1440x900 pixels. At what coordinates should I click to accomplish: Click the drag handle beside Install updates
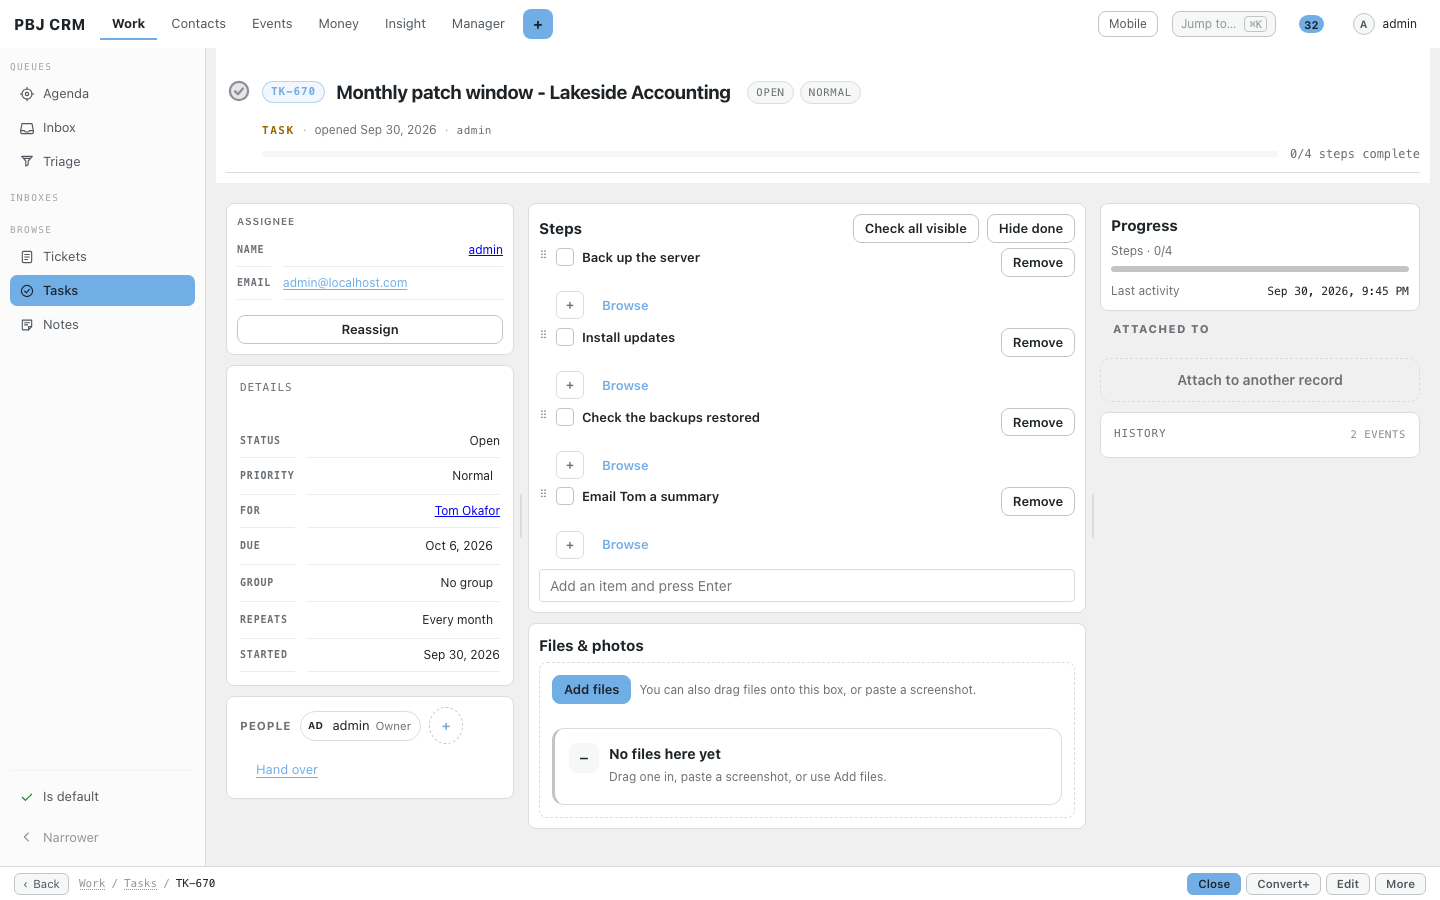[544, 335]
